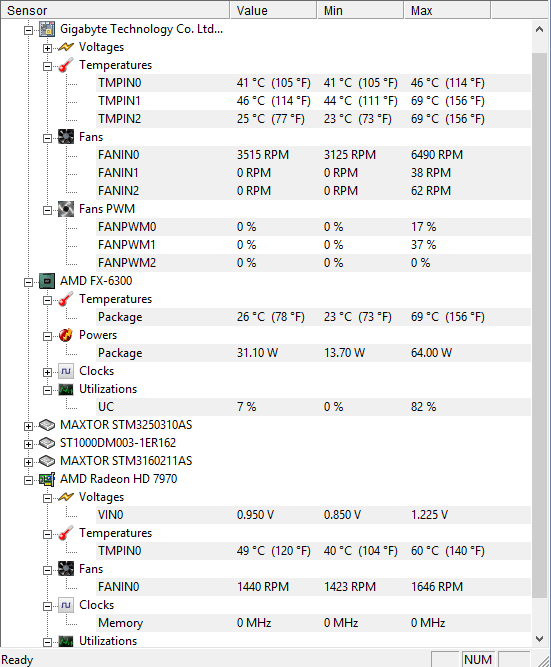The height and width of the screenshot is (667, 551).
Task: Expand the MAXTOR STM3250310AS drive node
Action: (28, 426)
